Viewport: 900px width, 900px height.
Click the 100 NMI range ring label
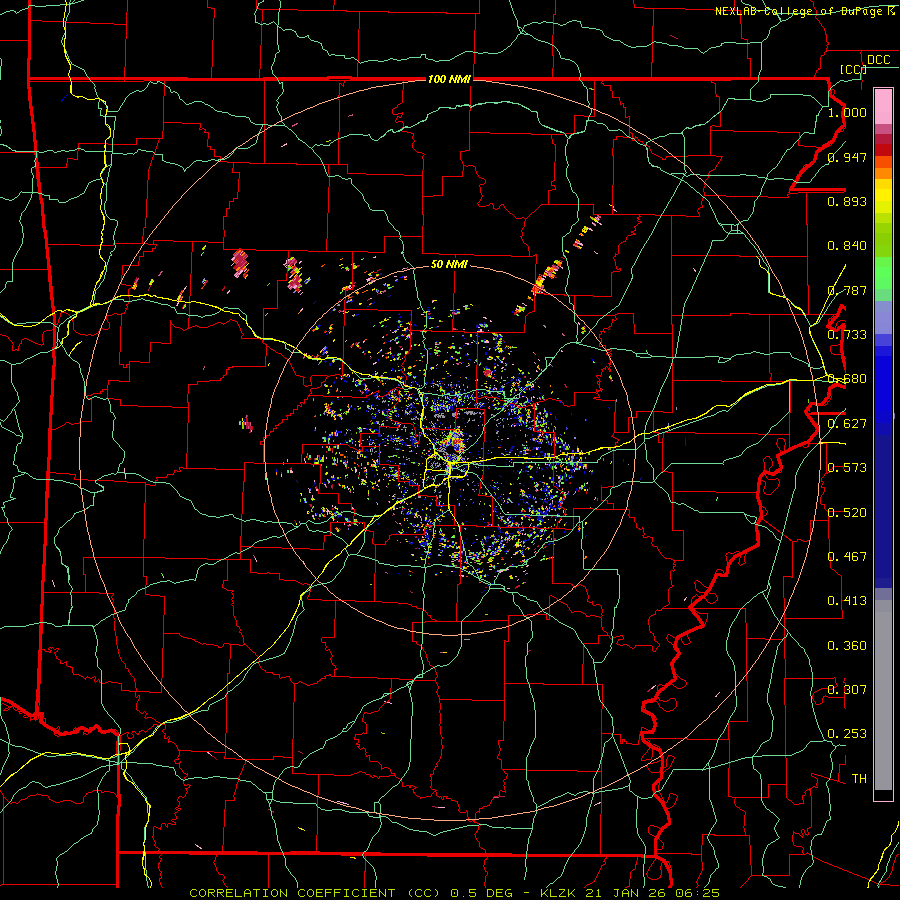point(449,79)
